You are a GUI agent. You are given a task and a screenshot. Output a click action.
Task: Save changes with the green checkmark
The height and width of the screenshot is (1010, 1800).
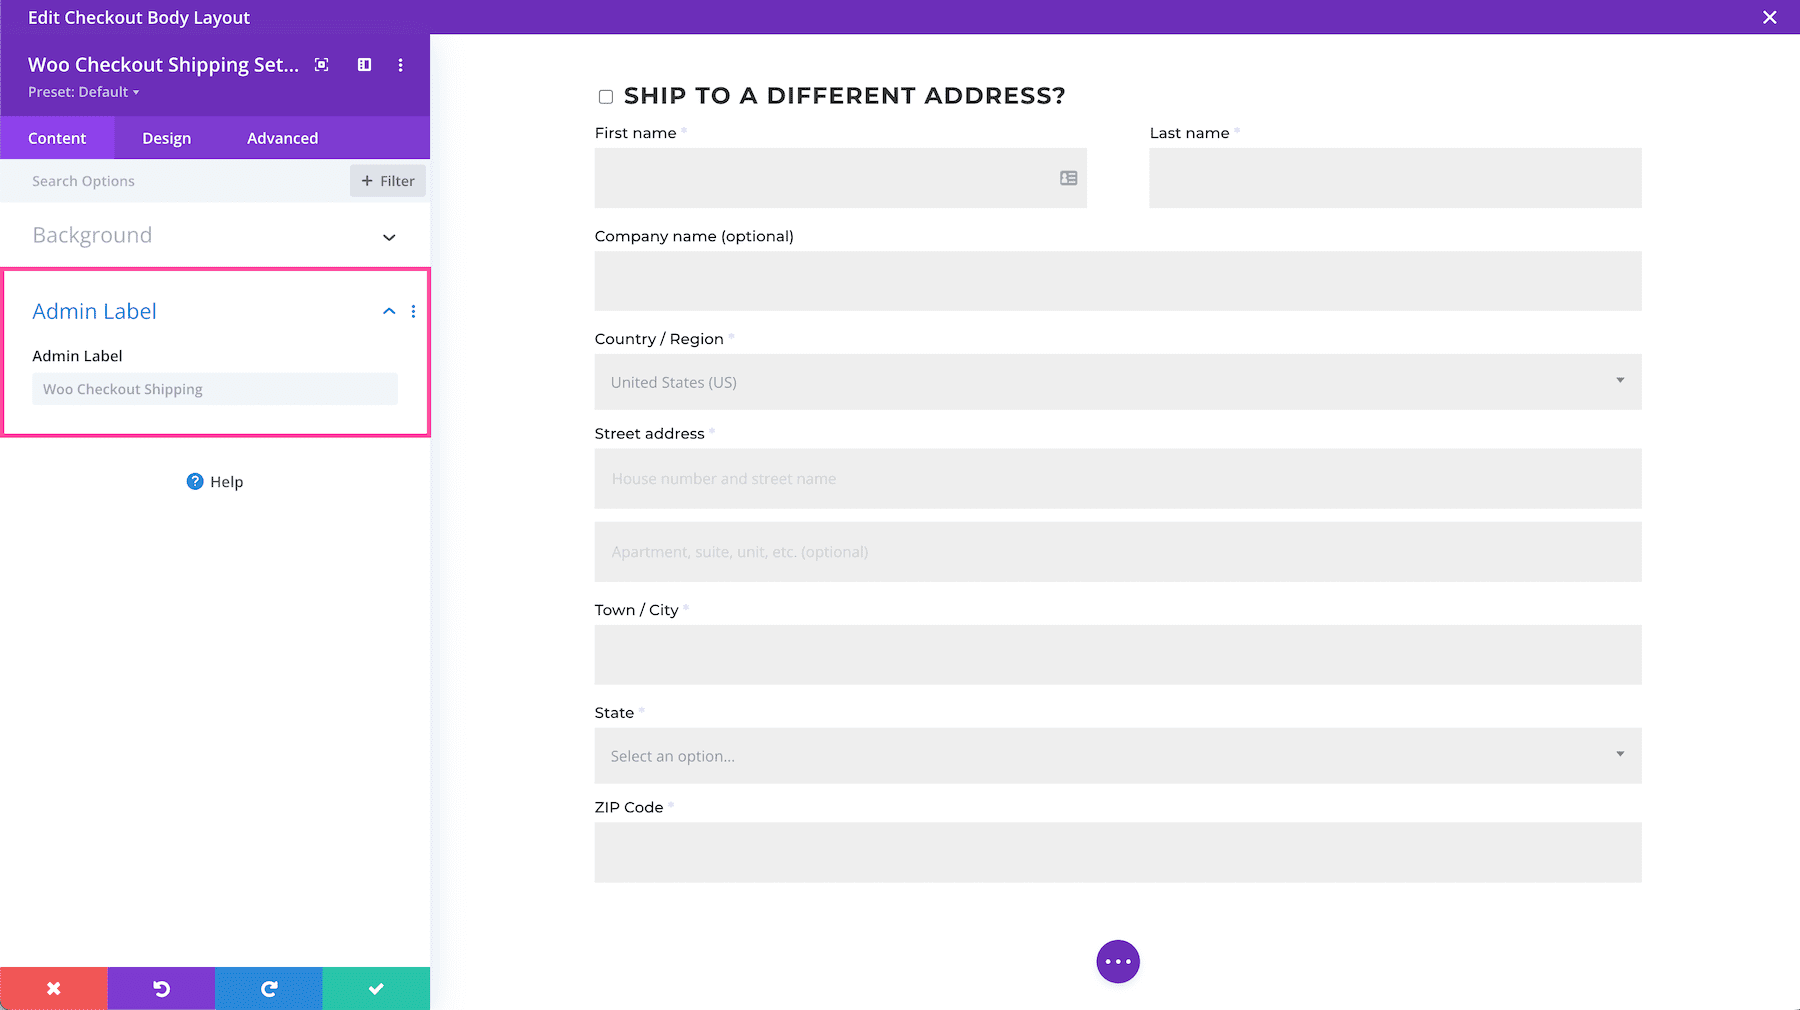pyautogui.click(x=376, y=988)
